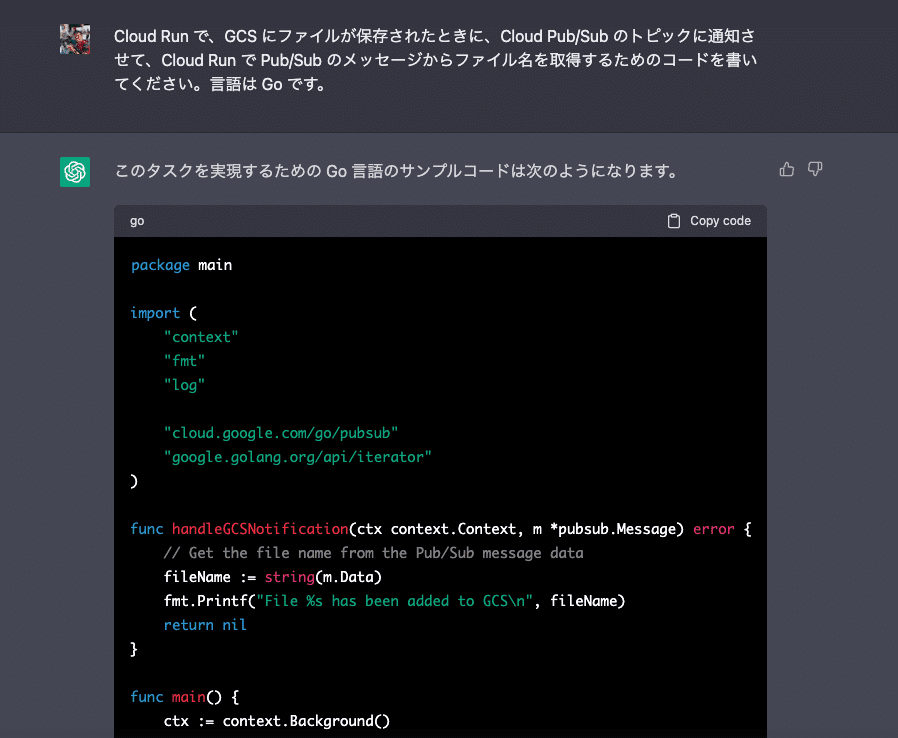Click the user profile avatar picture
898x738 pixels.
75,39
